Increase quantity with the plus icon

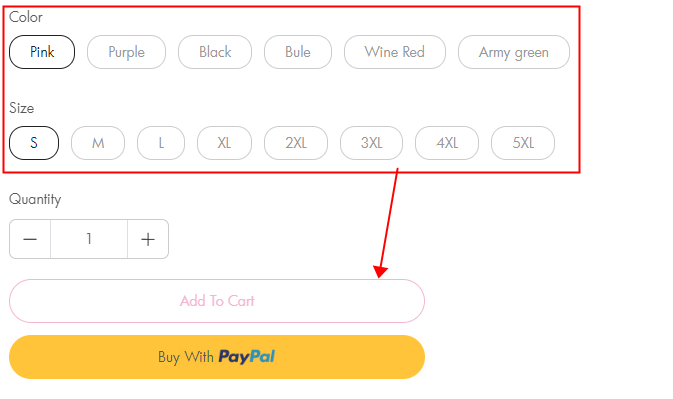(148, 239)
